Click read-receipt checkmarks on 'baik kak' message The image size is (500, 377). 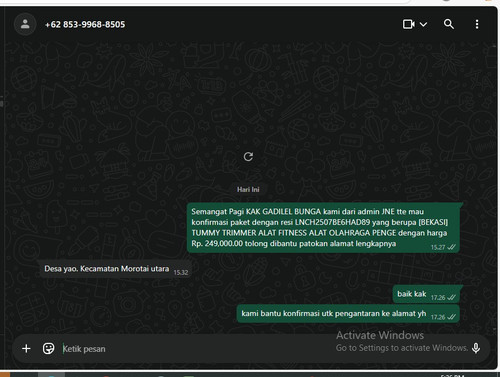(451, 297)
